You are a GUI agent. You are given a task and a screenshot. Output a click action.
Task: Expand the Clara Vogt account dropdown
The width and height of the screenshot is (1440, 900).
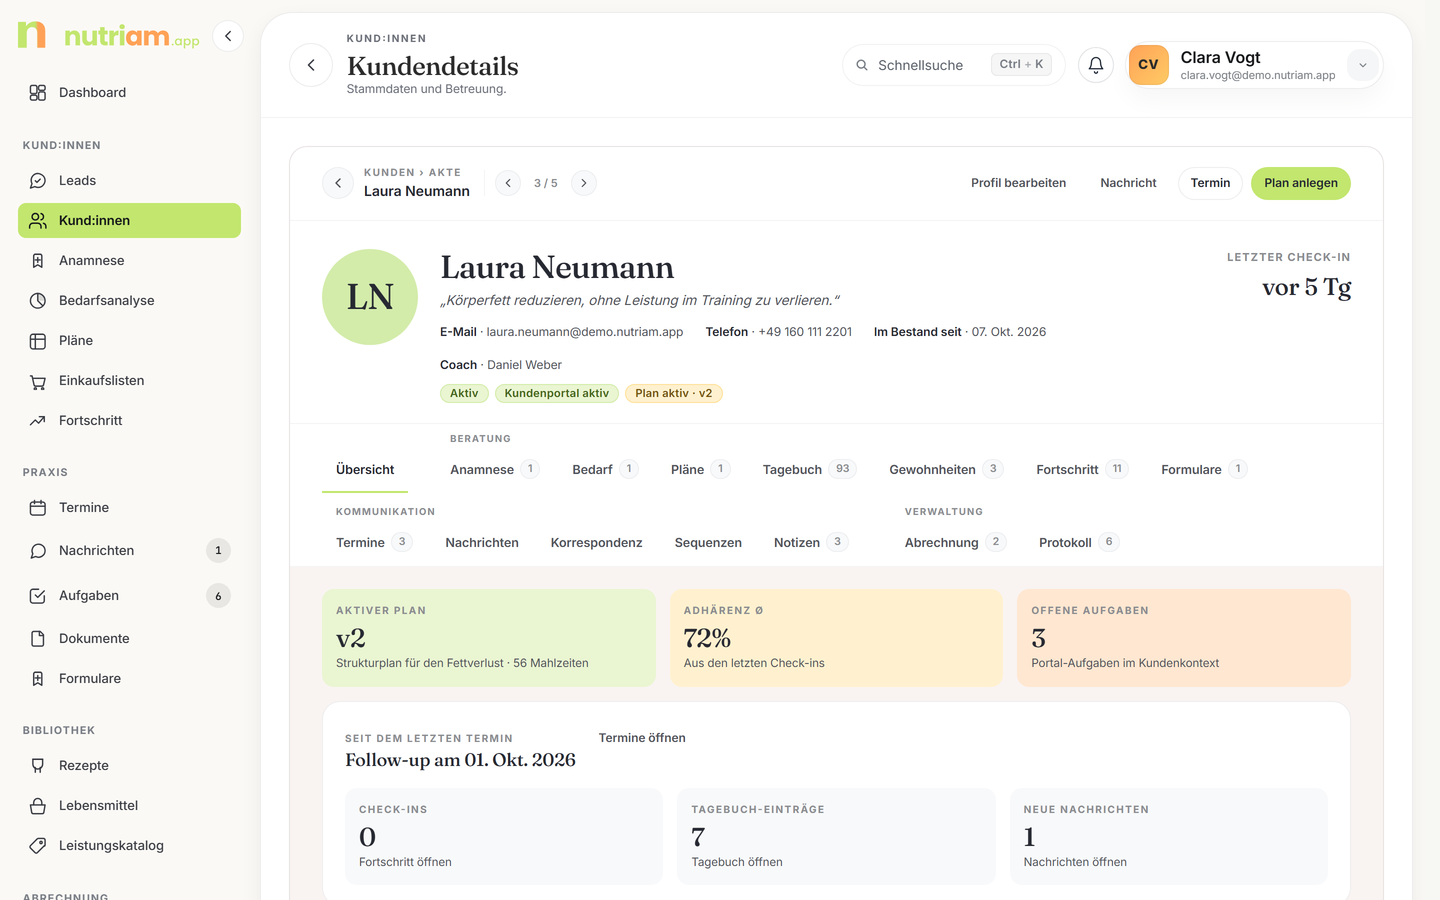coord(1362,65)
